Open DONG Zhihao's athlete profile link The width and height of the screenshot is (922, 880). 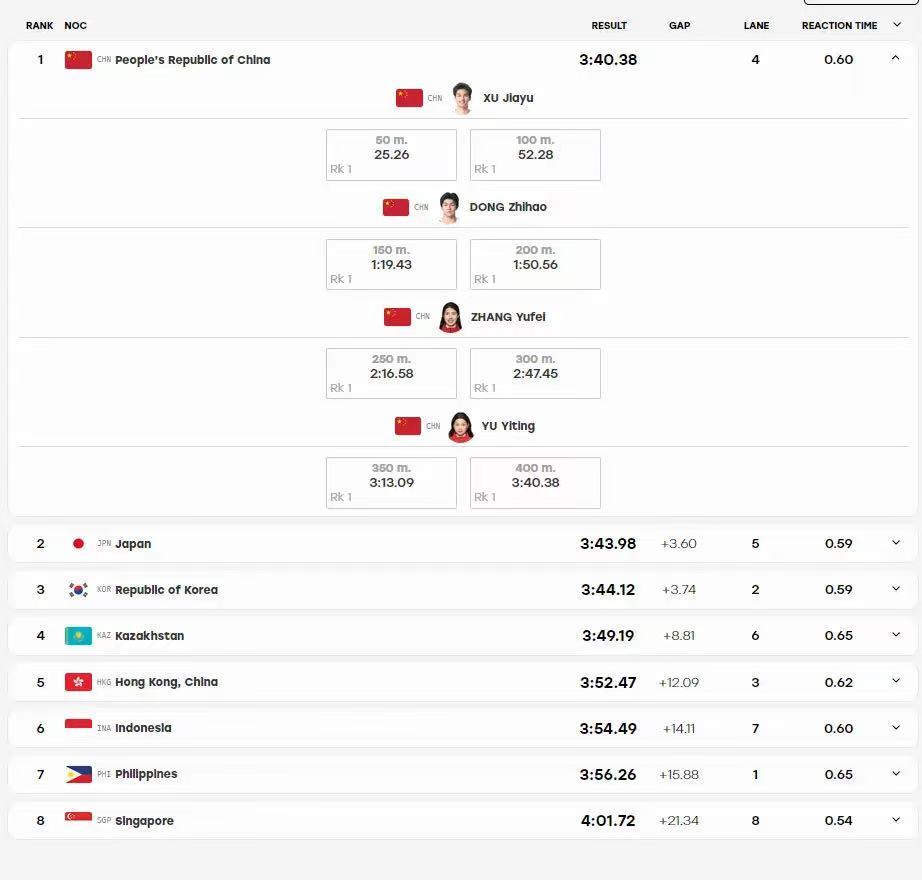(x=508, y=207)
